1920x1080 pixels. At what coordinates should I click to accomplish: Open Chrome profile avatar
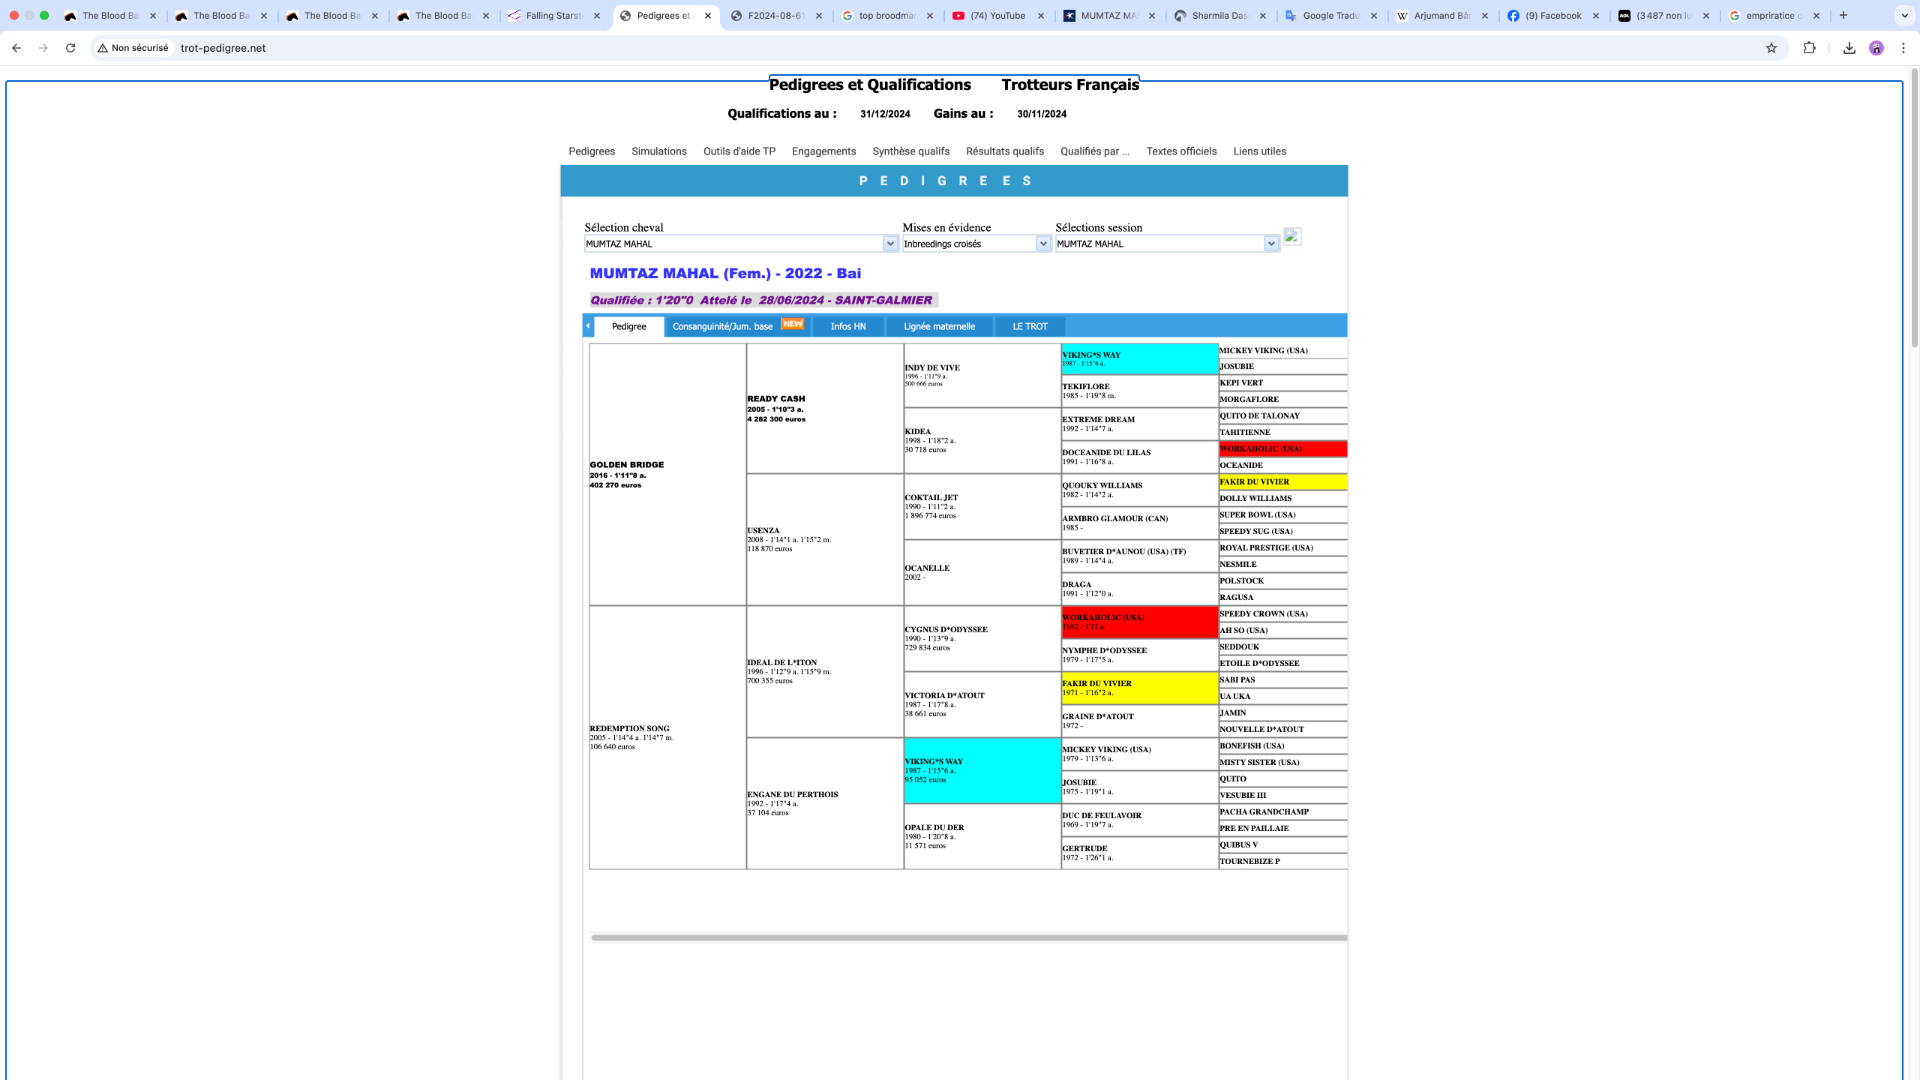(x=1876, y=48)
